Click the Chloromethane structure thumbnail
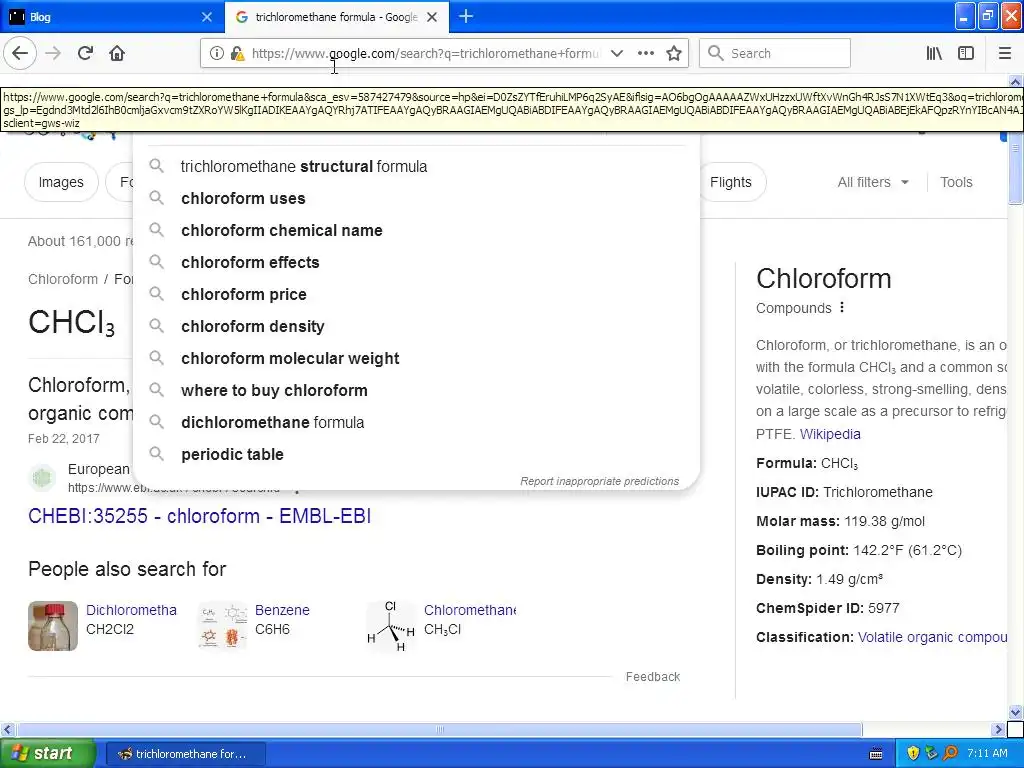The image size is (1024, 768). (391, 626)
